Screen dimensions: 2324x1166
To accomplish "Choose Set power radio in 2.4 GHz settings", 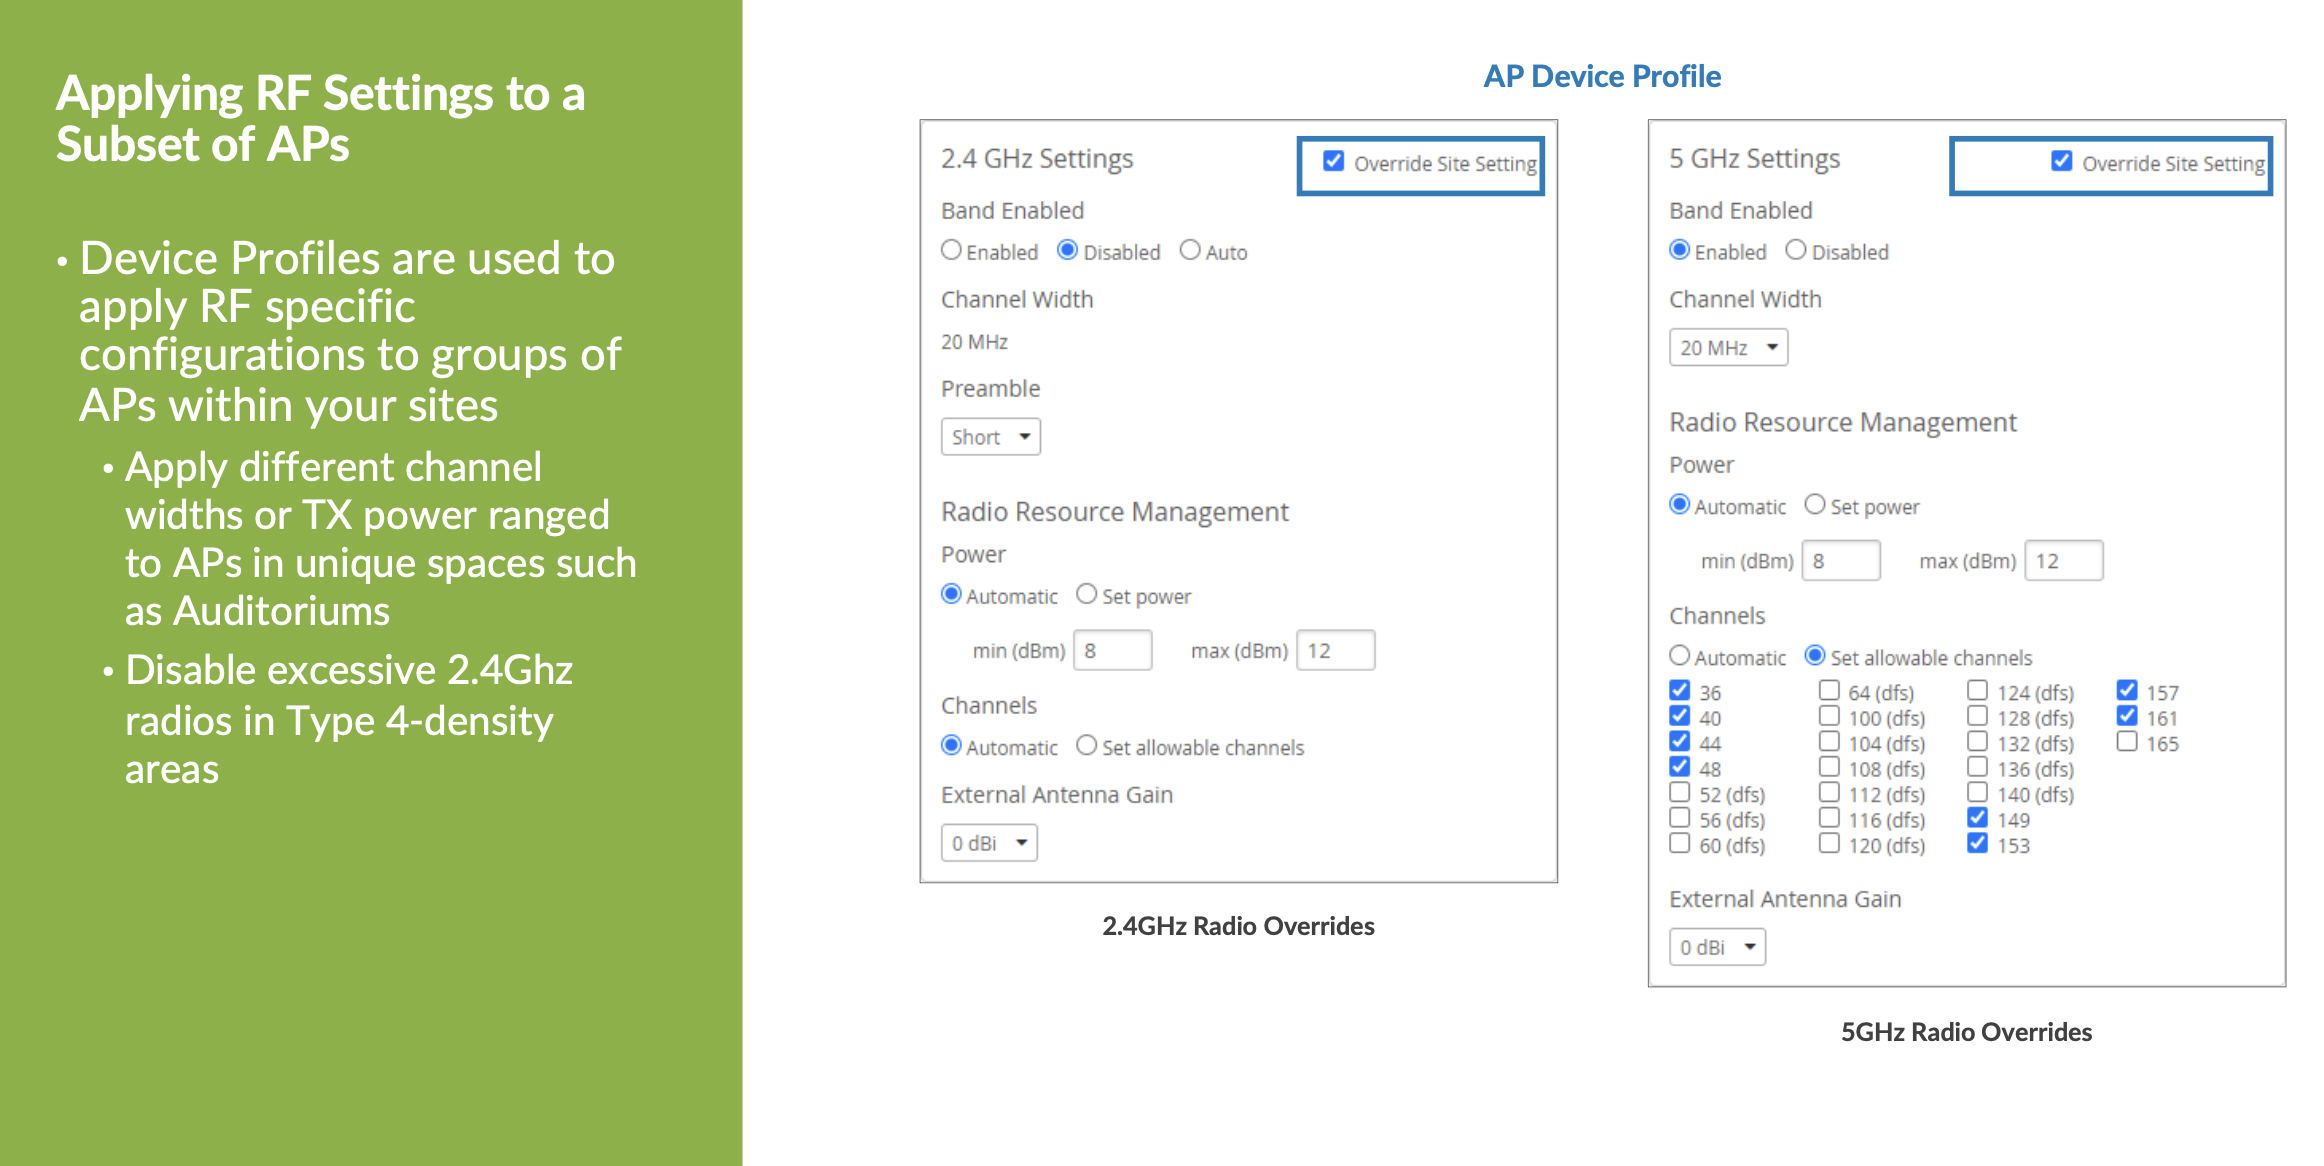I will (x=1087, y=594).
